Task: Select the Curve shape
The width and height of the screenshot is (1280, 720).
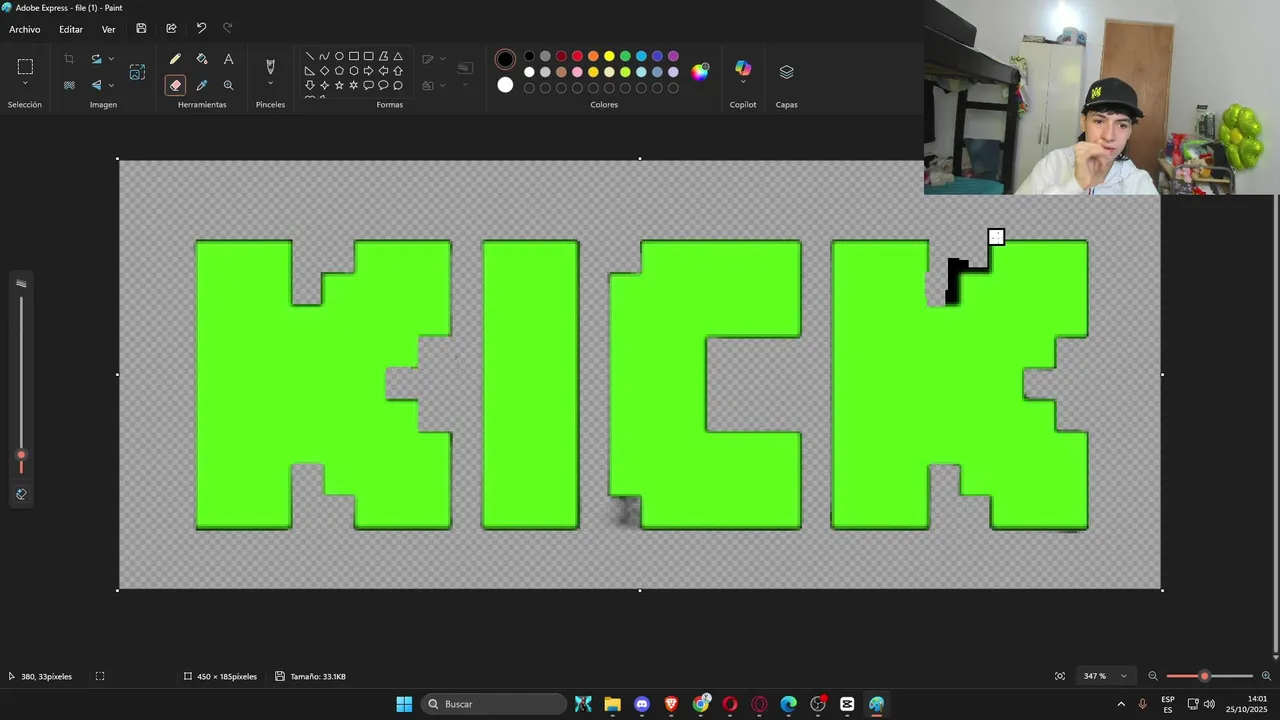Action: pos(324,56)
